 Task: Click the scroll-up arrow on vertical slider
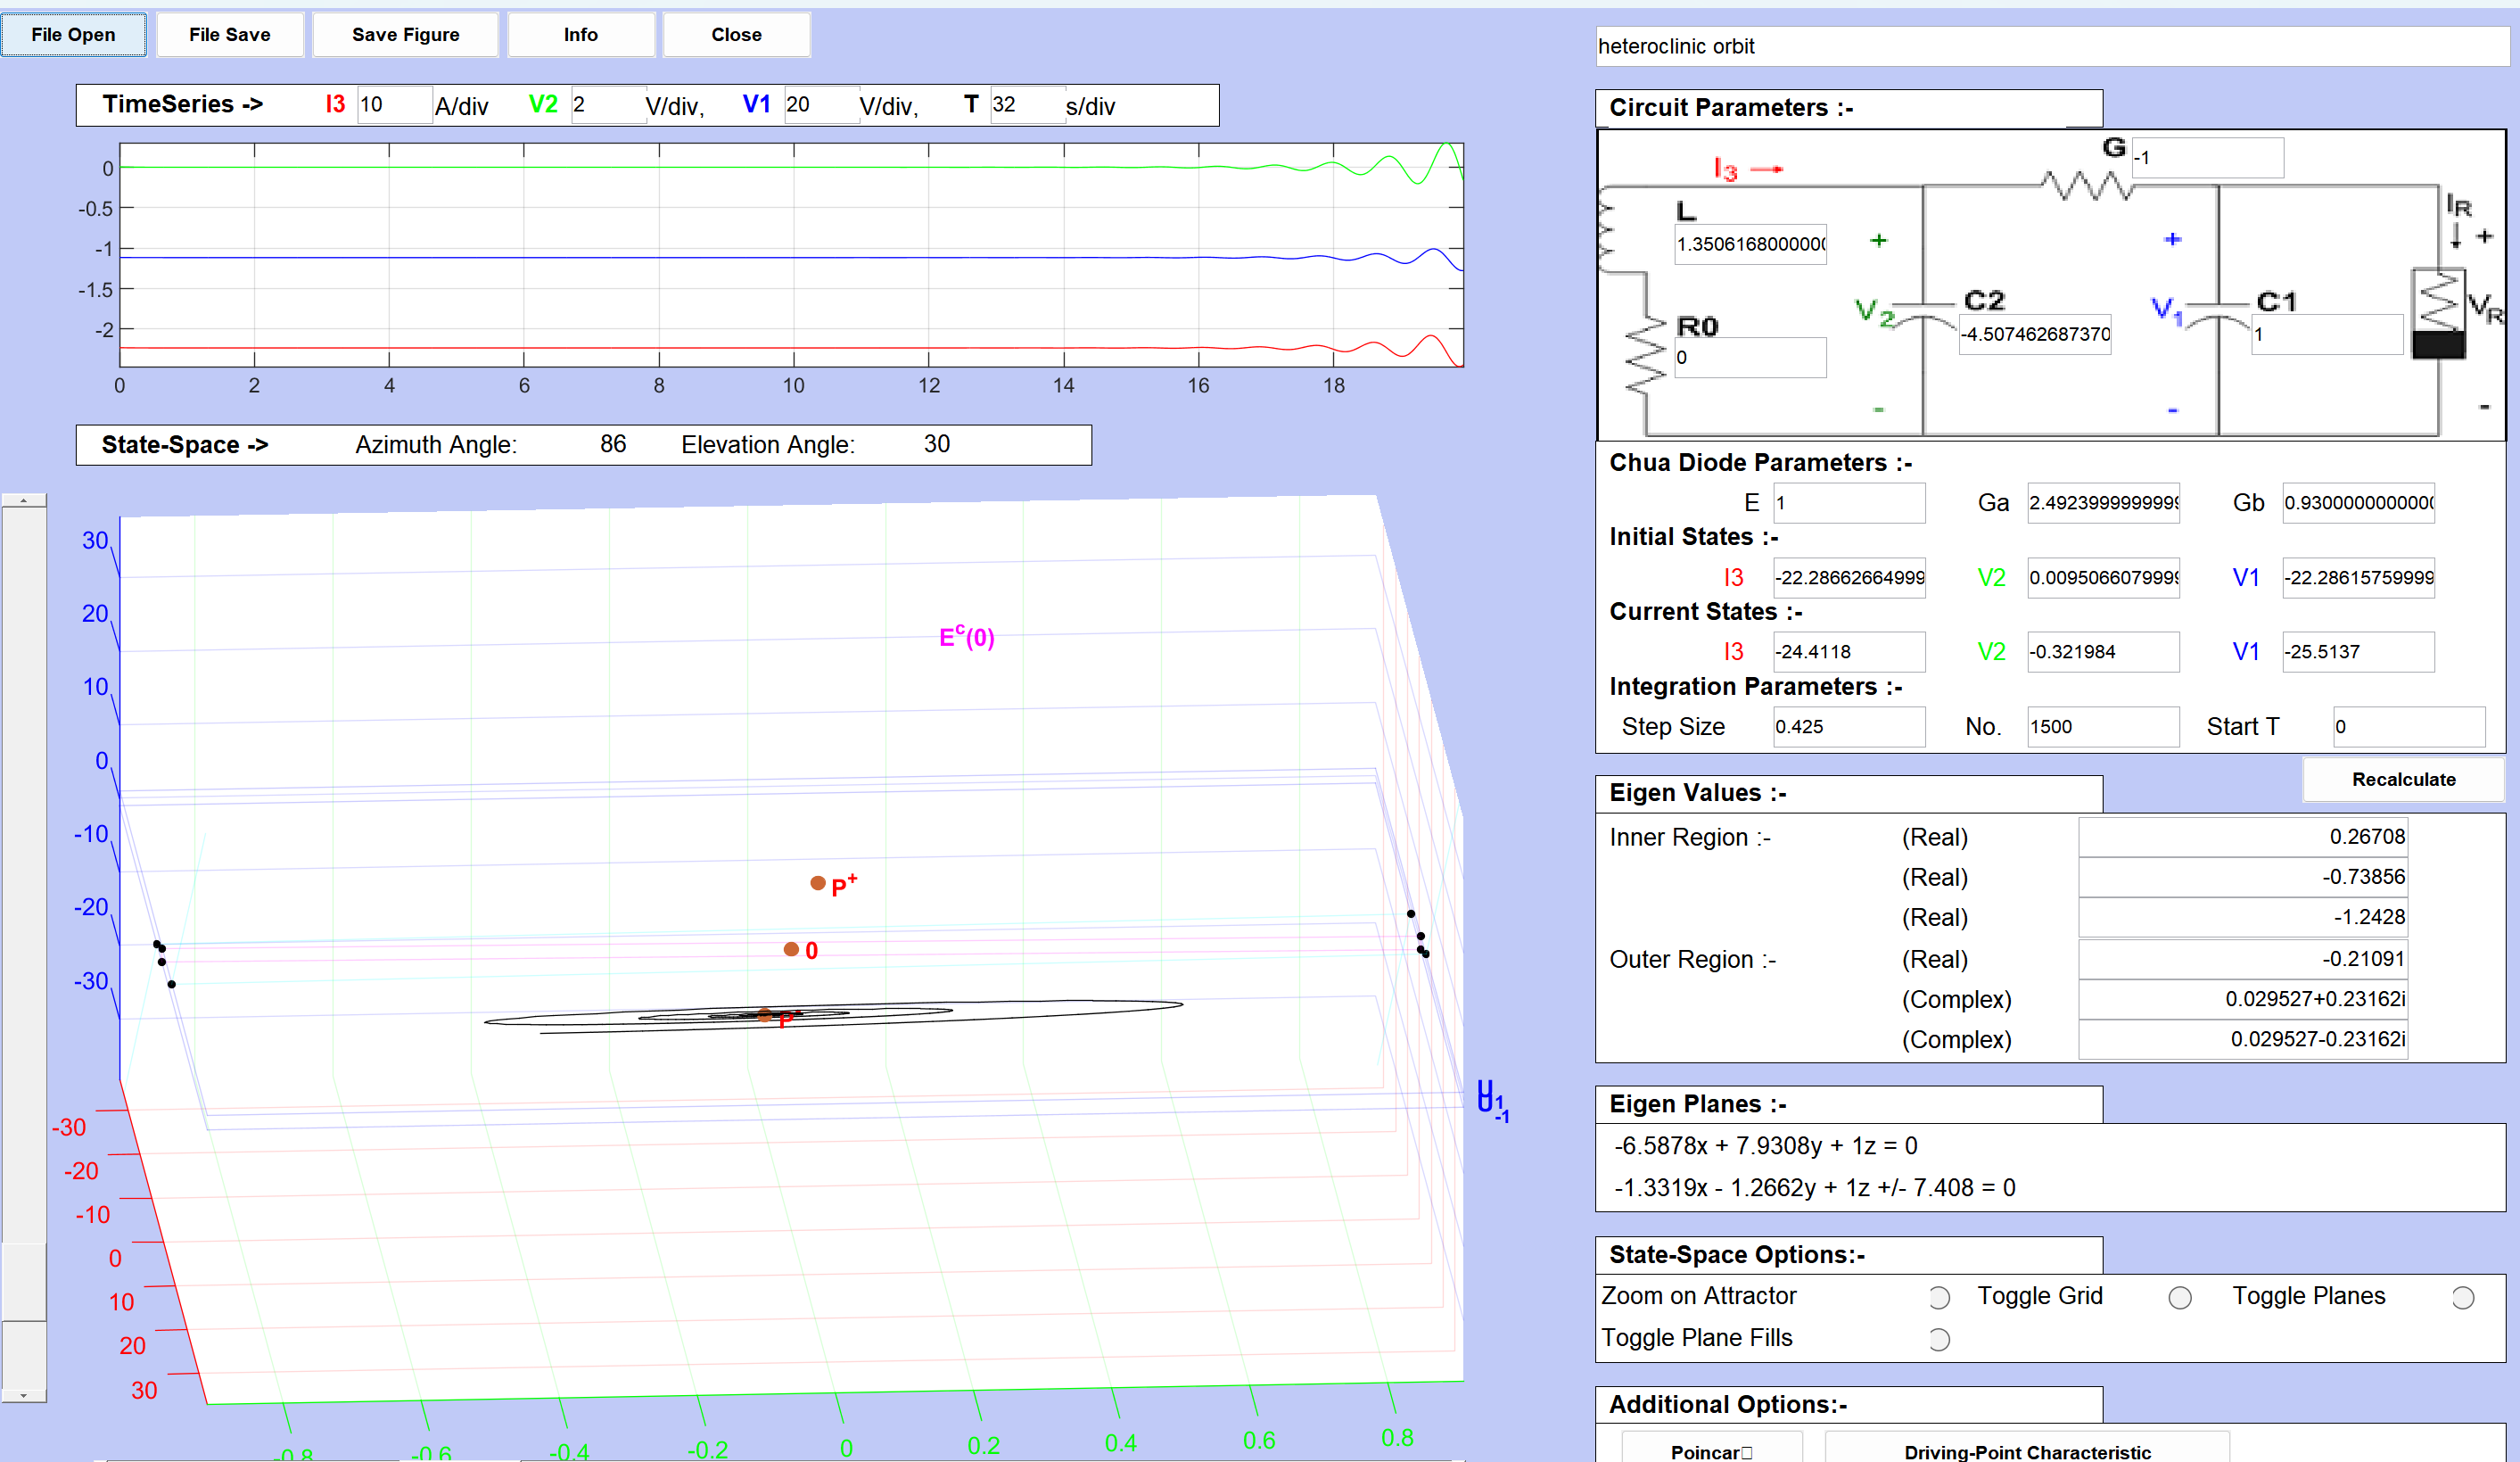[24, 500]
